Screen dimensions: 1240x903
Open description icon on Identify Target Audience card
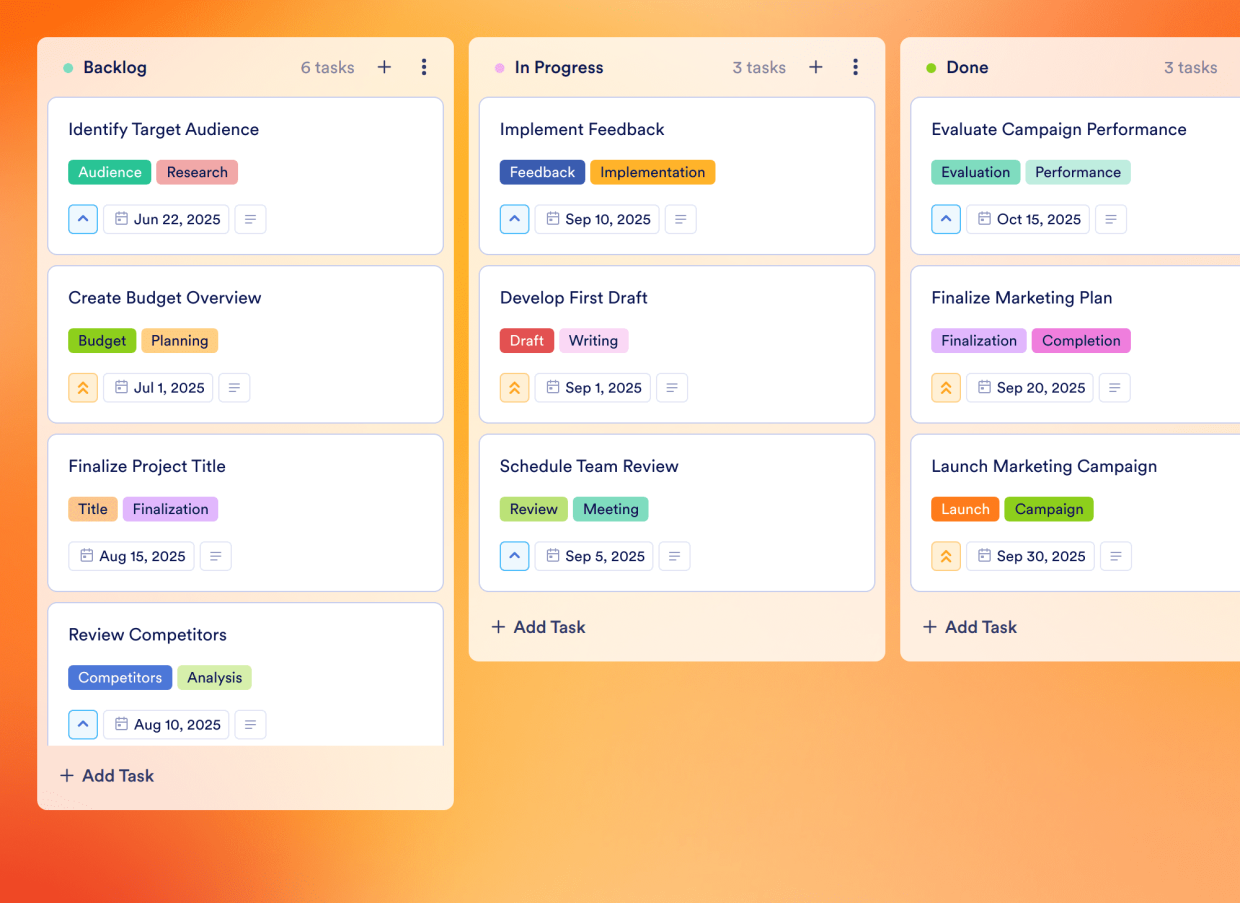[x=250, y=219]
